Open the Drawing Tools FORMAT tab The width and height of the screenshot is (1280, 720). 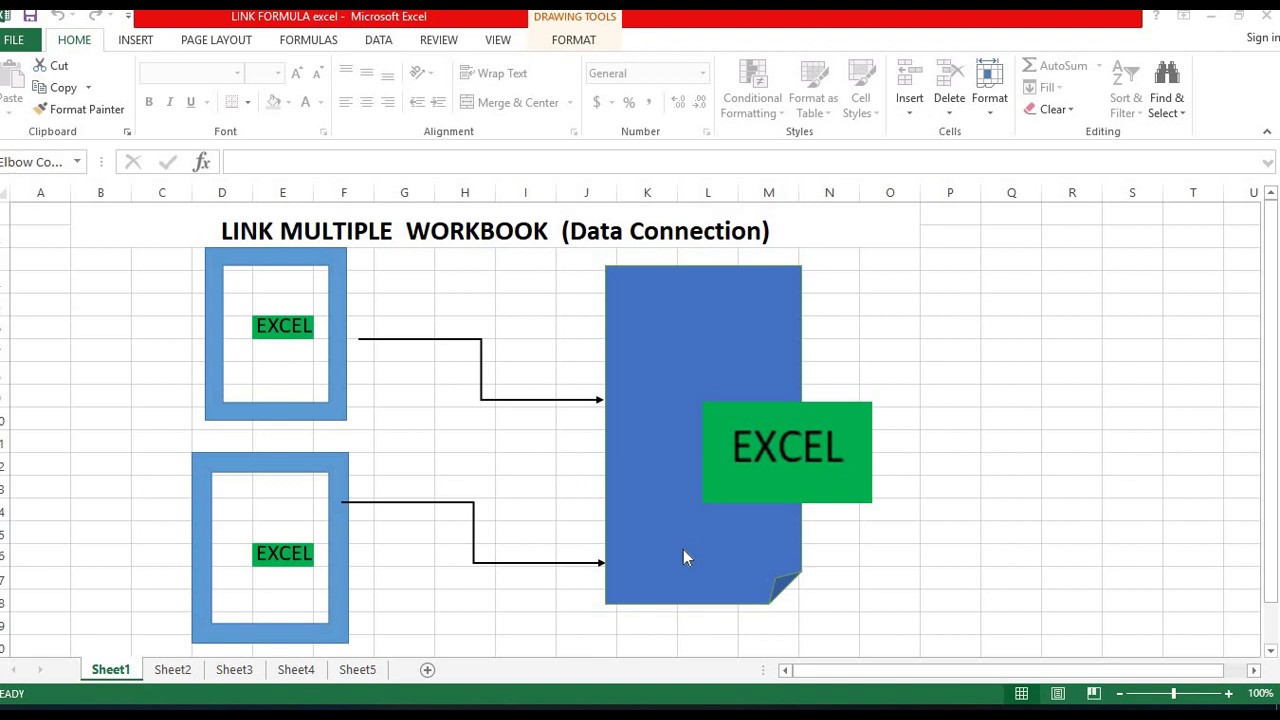point(573,40)
